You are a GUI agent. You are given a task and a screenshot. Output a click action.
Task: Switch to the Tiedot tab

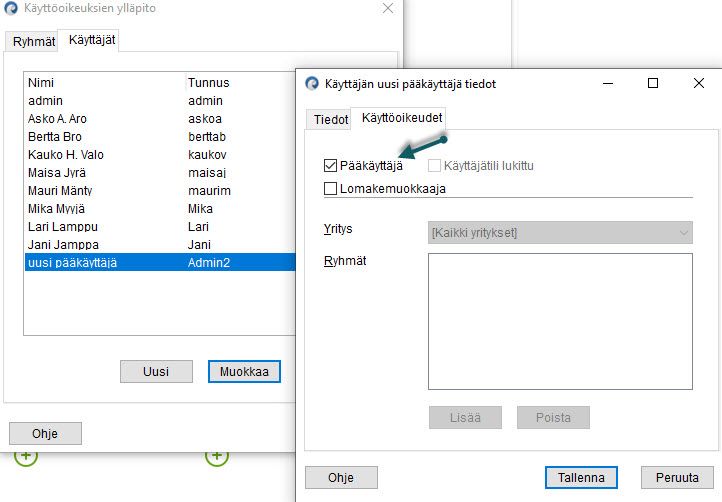tap(331, 119)
